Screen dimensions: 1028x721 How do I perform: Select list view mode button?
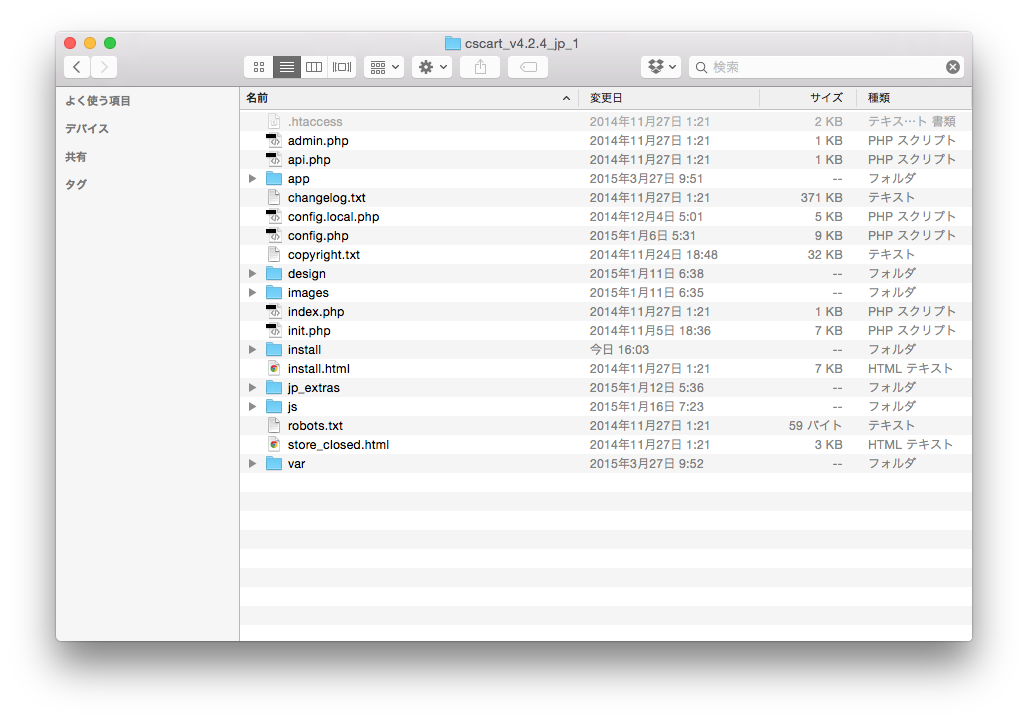point(287,67)
